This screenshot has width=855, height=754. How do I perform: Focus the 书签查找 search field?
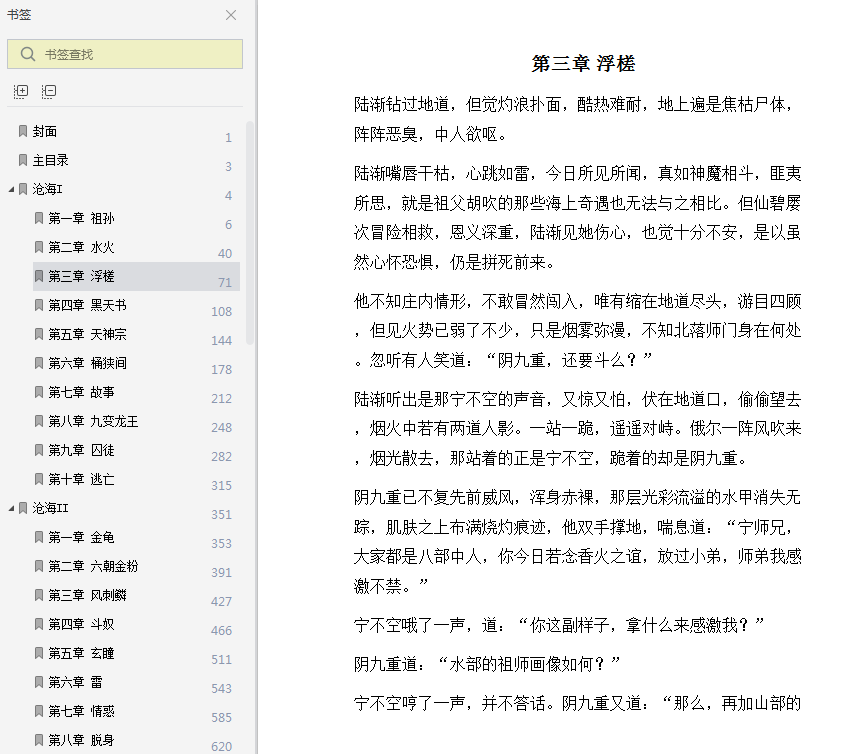(x=125, y=54)
